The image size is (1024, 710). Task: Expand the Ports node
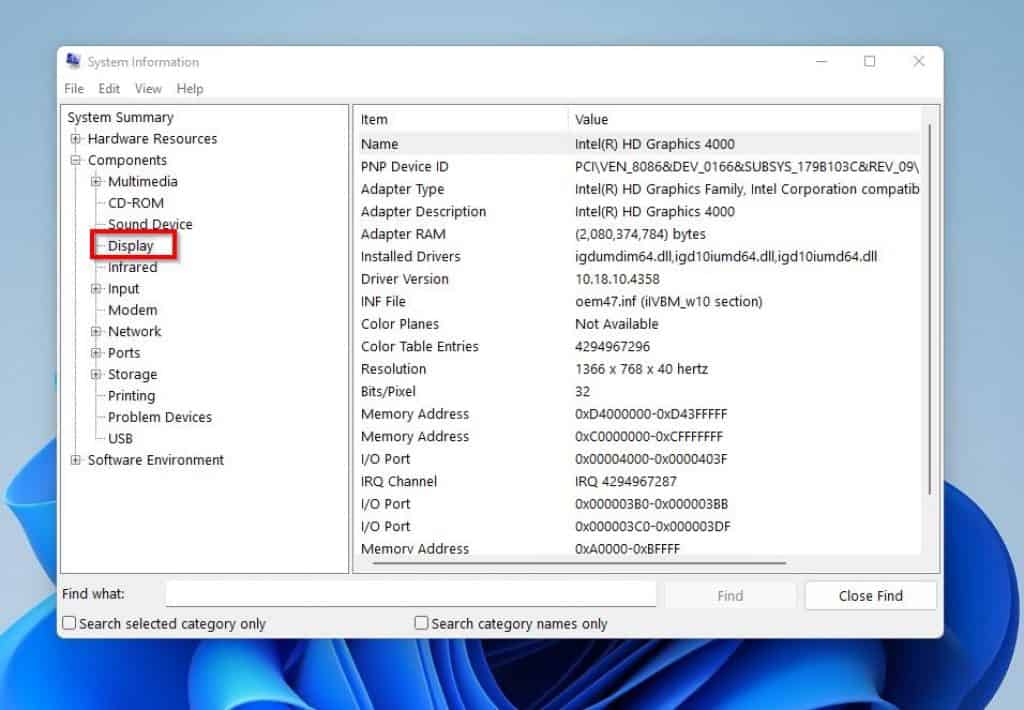click(x=96, y=353)
